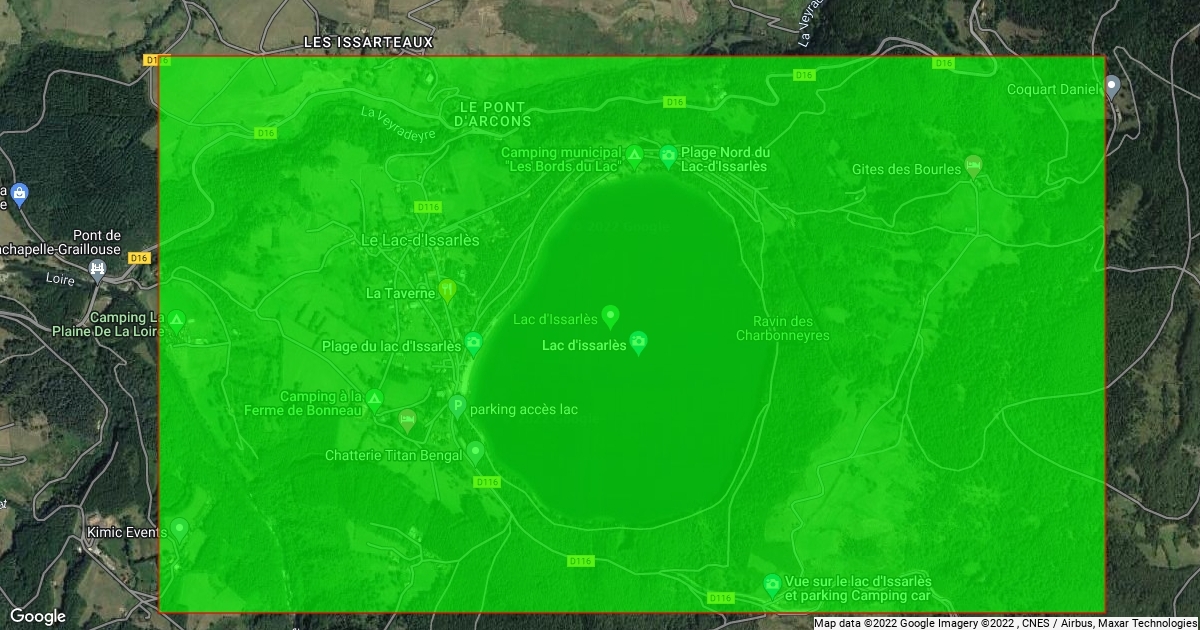Image resolution: width=1200 pixels, height=630 pixels.
Task: Select the Pont de Lachapelle-Graillouse bridge marker
Action: click(97, 268)
